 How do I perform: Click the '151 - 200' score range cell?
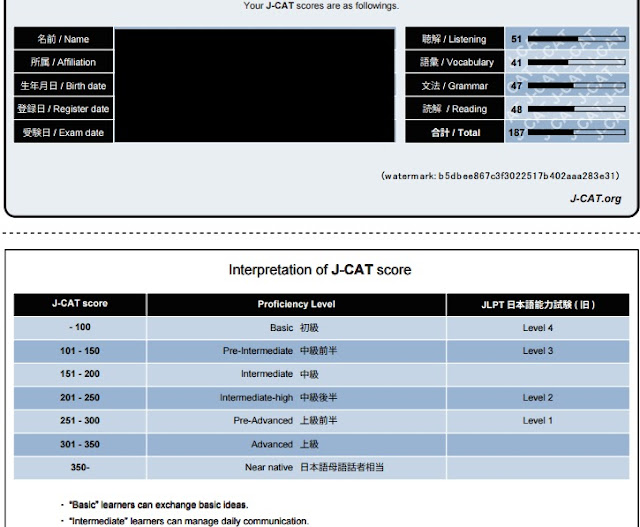coord(80,374)
